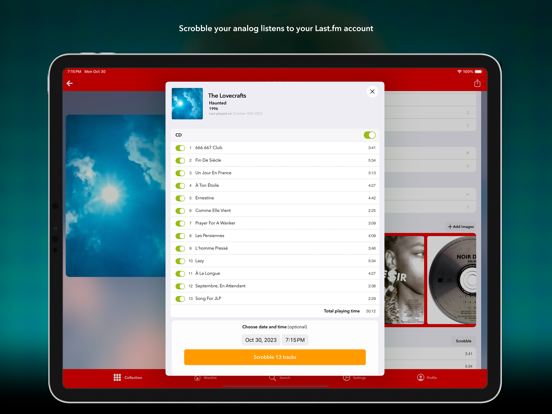
Task: Open the Settings icon tab
Action: coord(346,378)
